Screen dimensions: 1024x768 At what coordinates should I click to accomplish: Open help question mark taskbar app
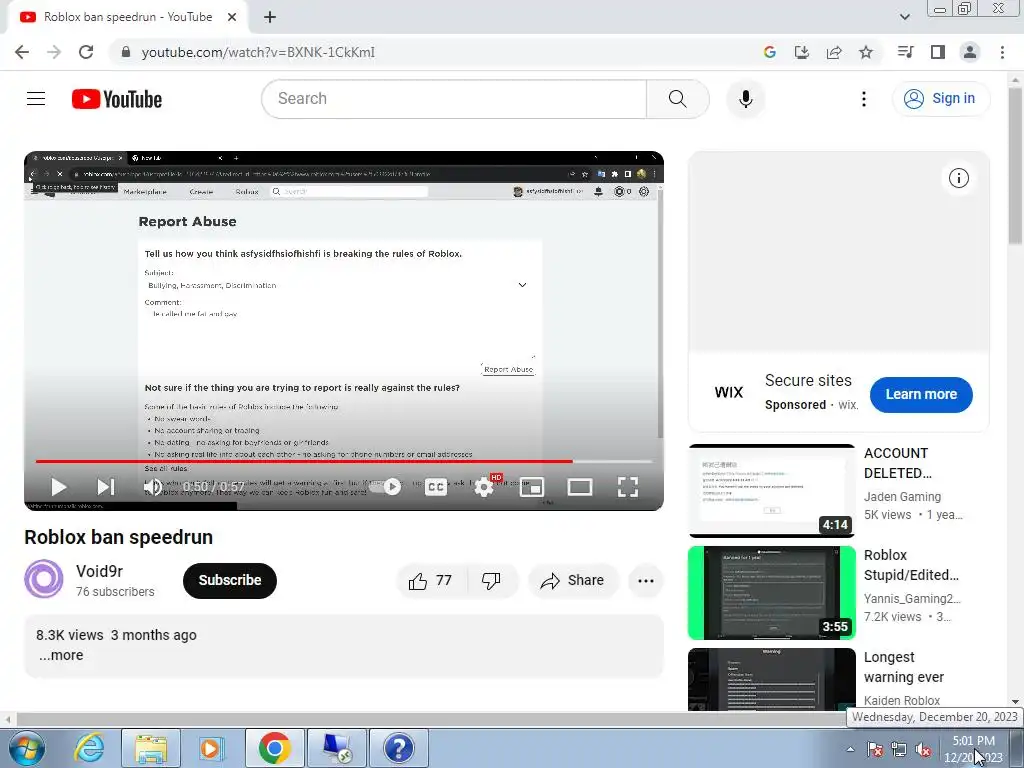[399, 748]
